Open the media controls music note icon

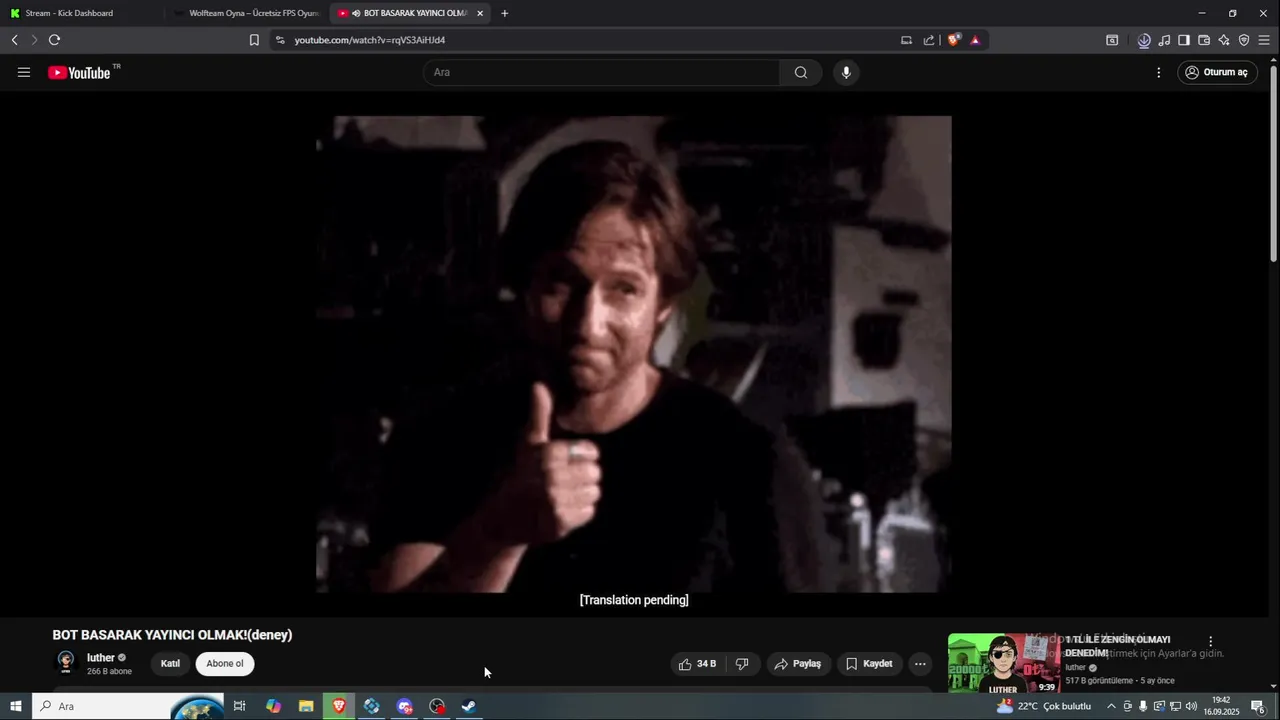coord(1164,40)
